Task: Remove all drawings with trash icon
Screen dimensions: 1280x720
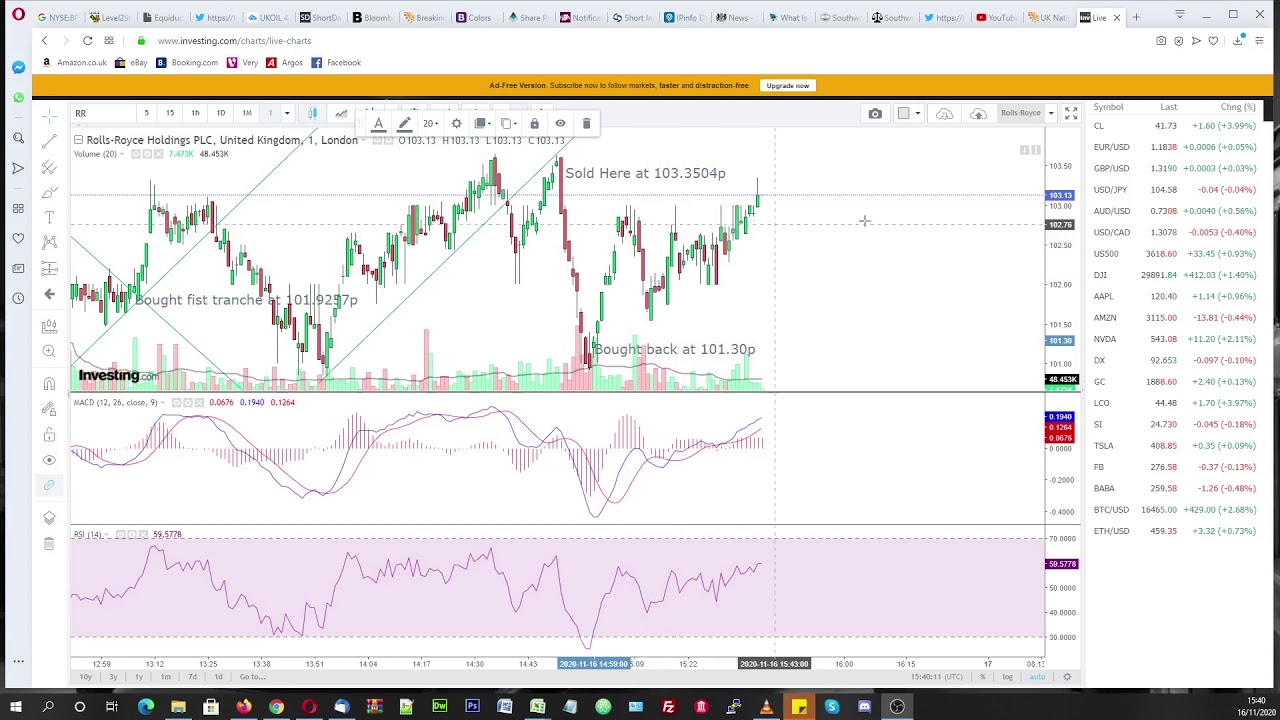Action: [x=49, y=543]
